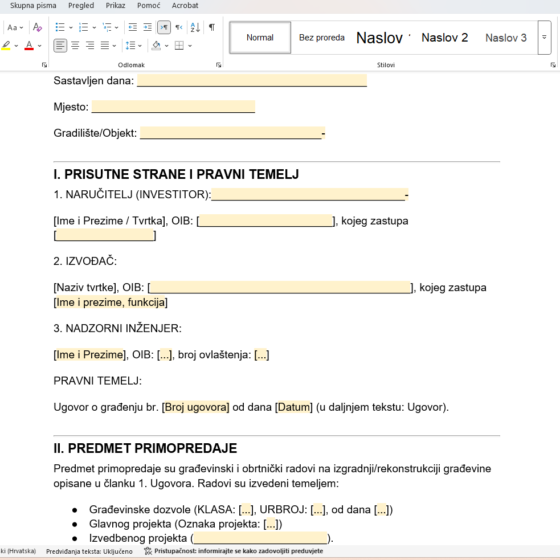Screen dimensions: 560x560
Task: Sort the selected text alphabetically
Action: point(195,27)
